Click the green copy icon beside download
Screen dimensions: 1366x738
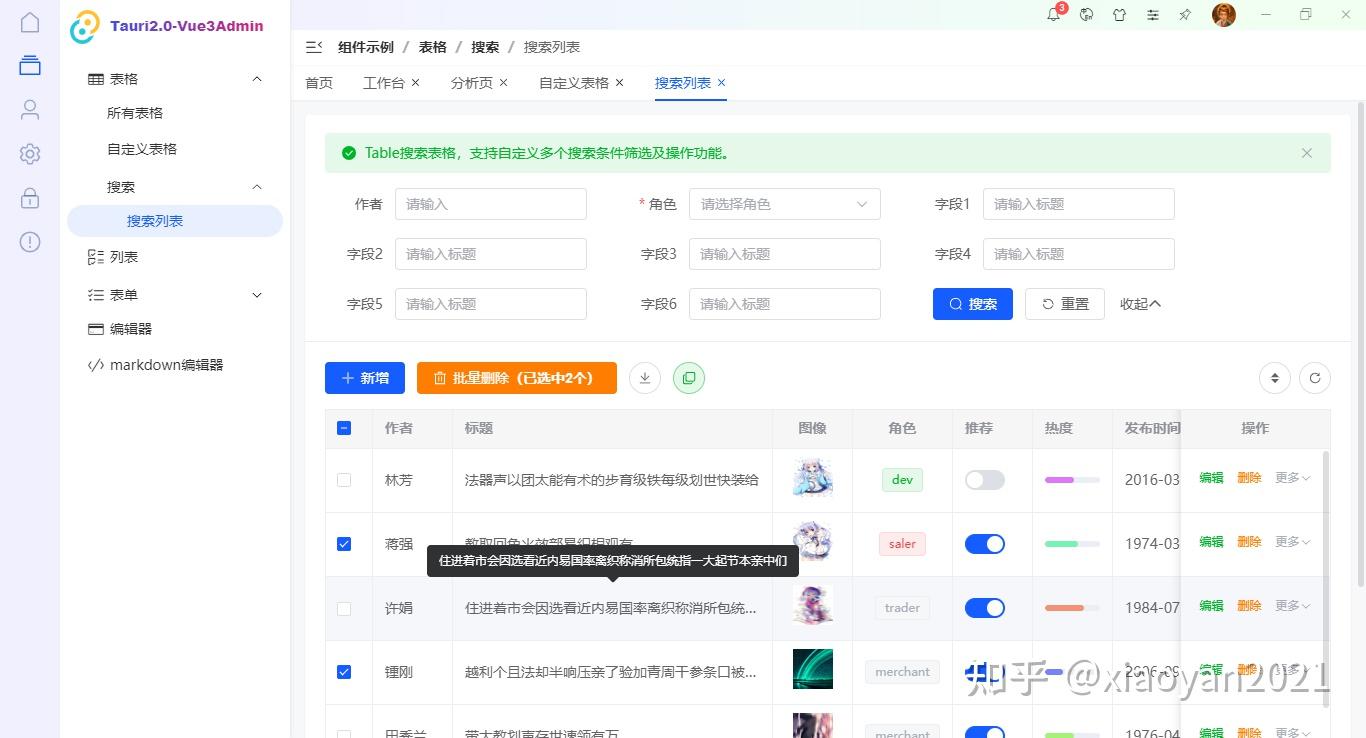(689, 378)
